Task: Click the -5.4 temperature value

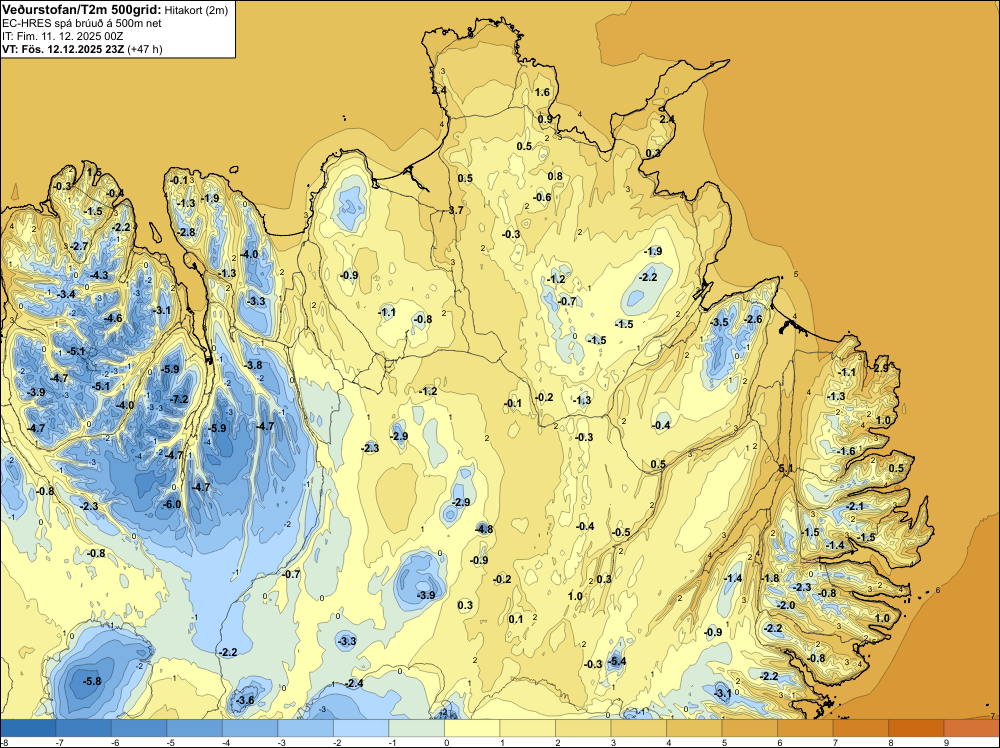Action: (616, 661)
